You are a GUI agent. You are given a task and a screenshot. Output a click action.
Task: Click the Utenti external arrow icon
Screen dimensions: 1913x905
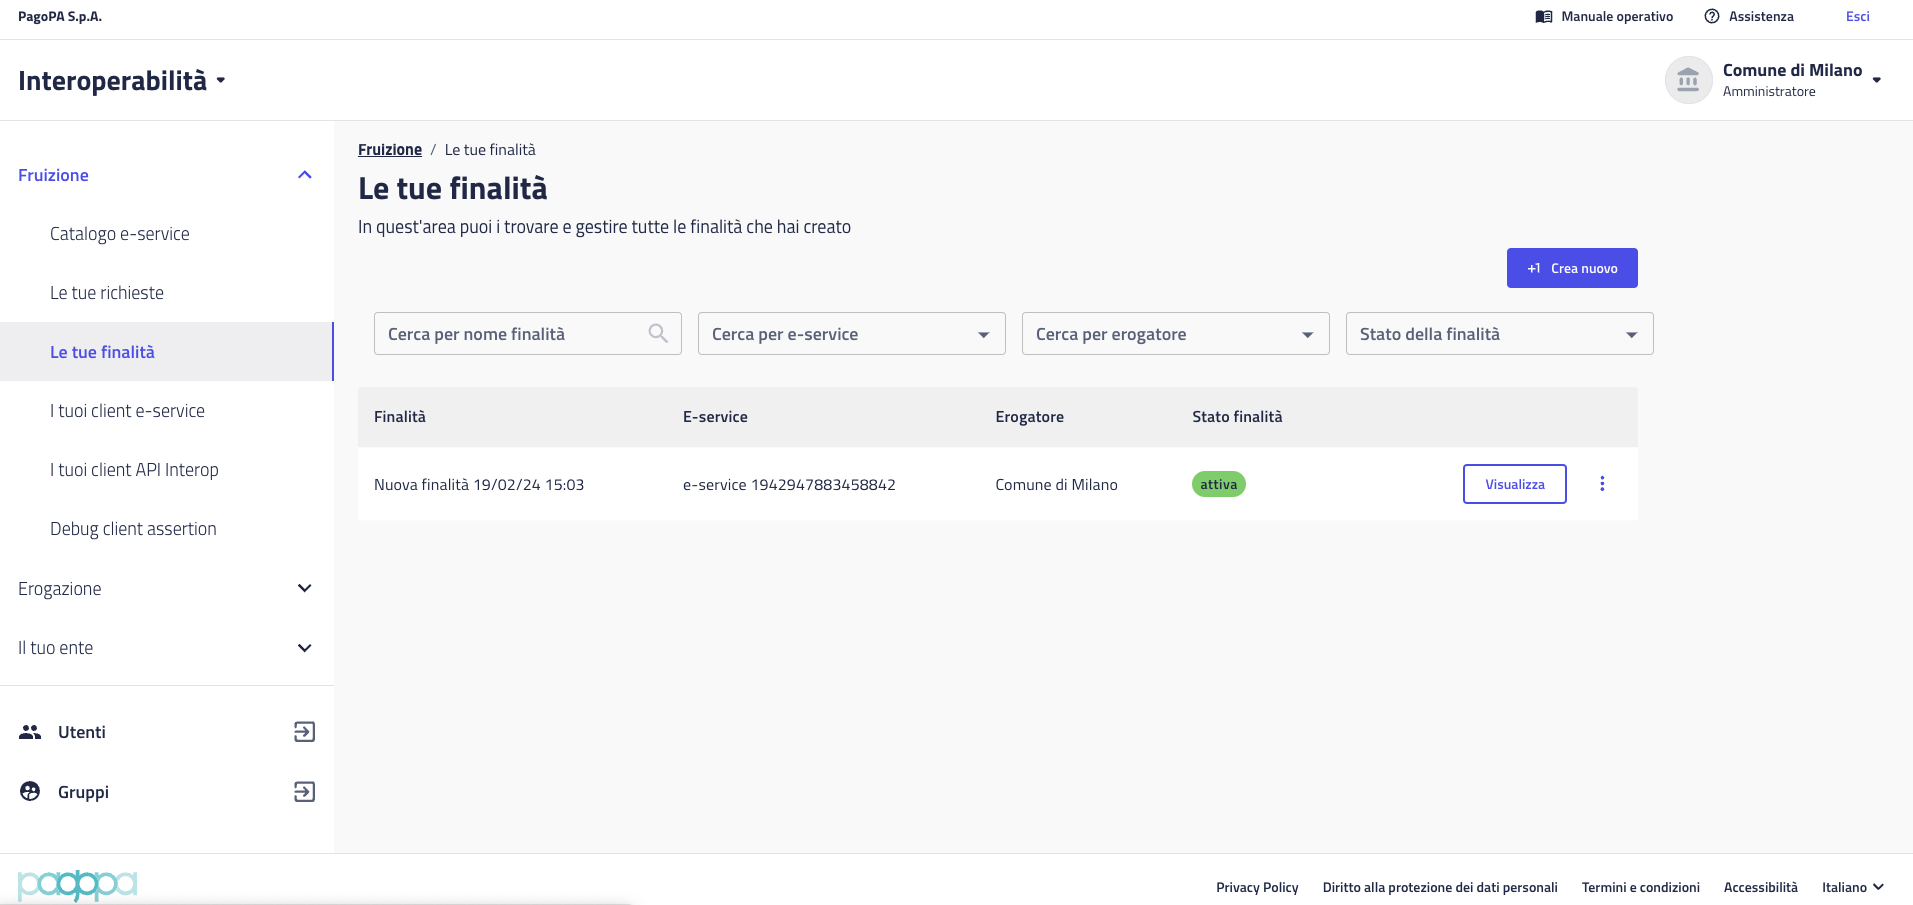pyautogui.click(x=304, y=732)
